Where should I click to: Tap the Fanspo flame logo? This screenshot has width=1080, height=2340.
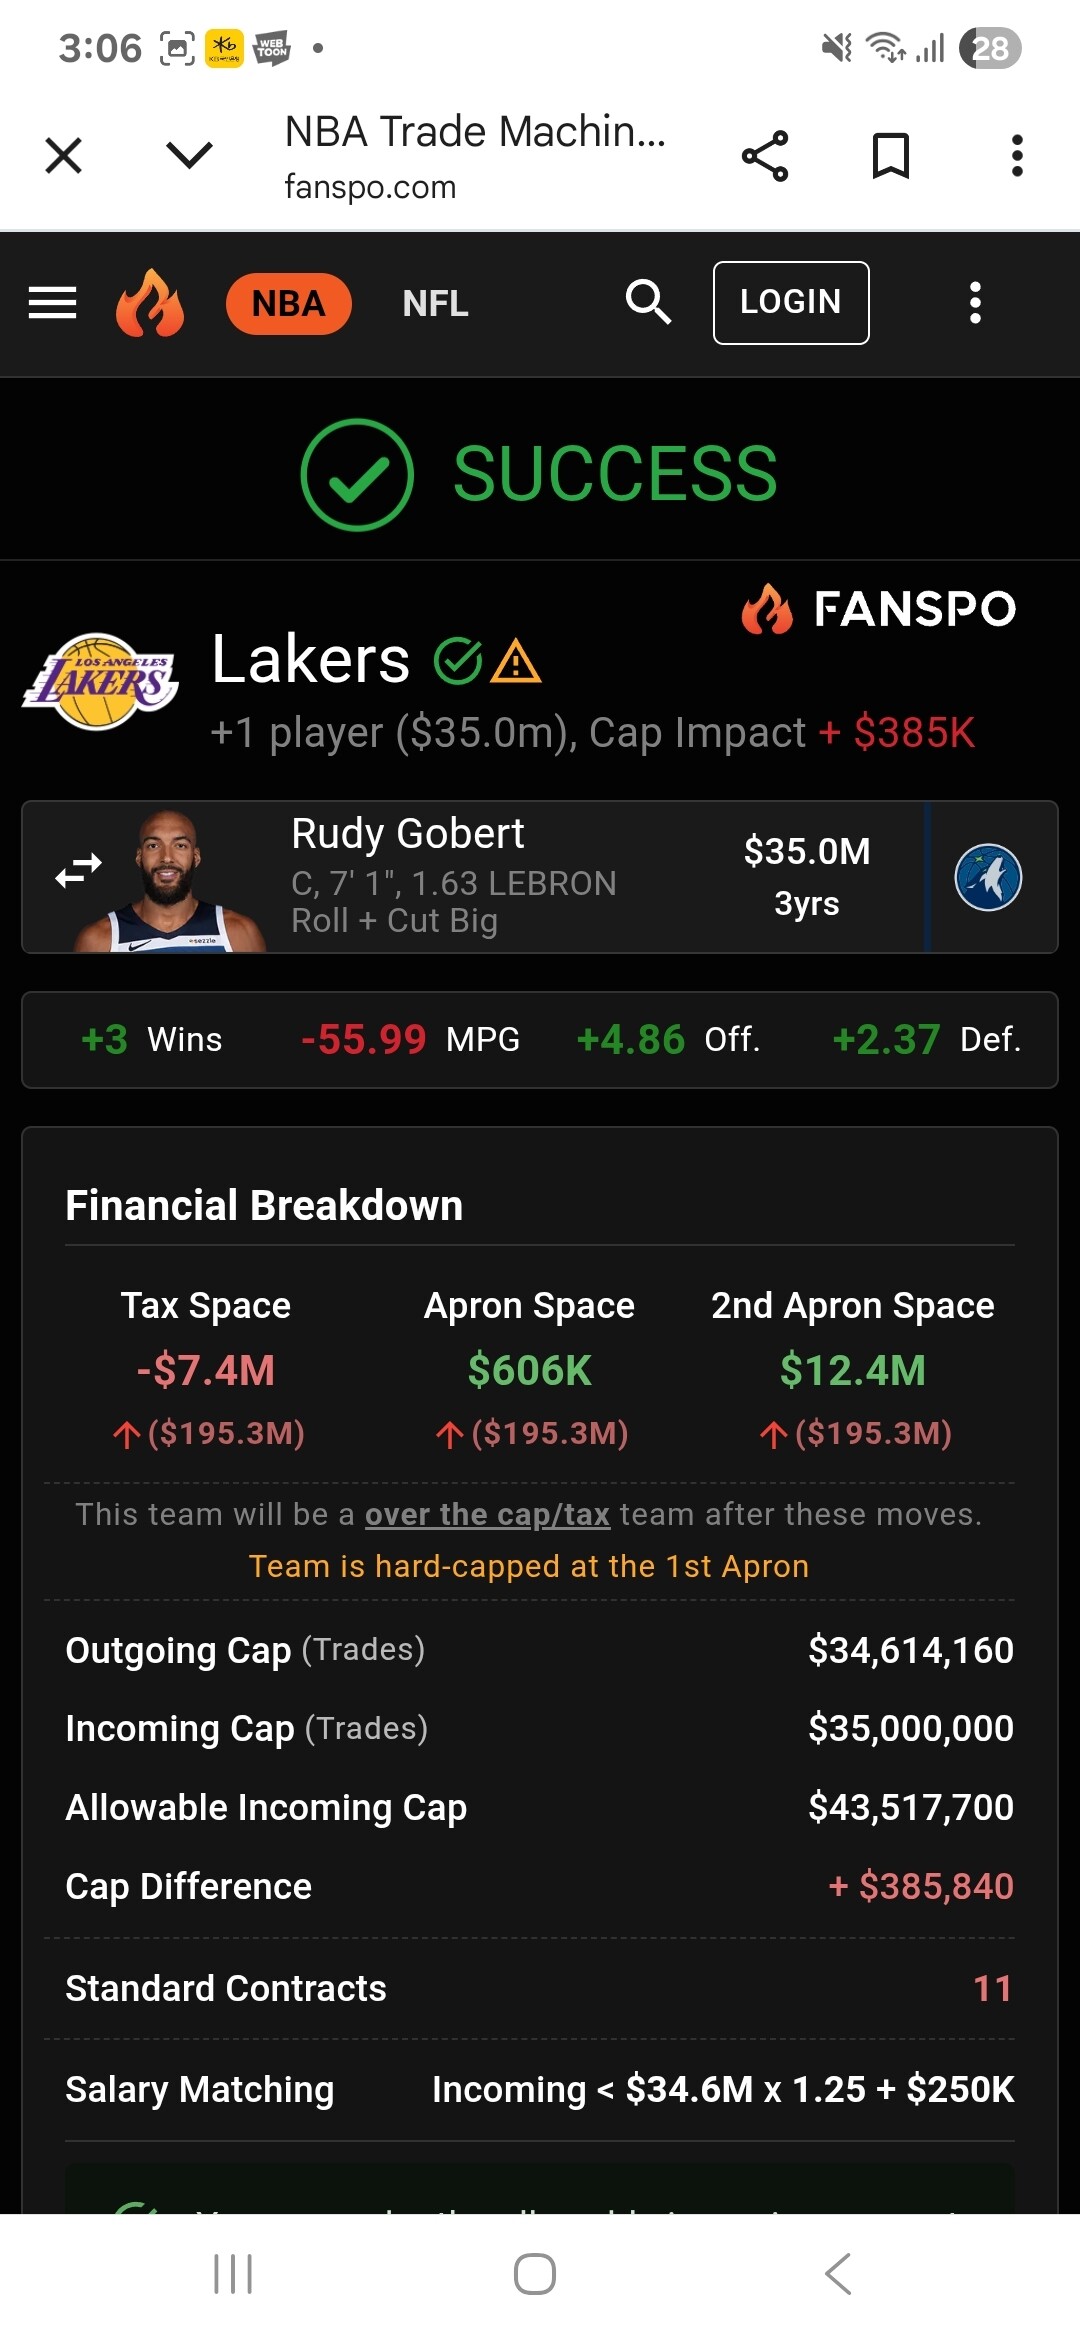coord(150,302)
